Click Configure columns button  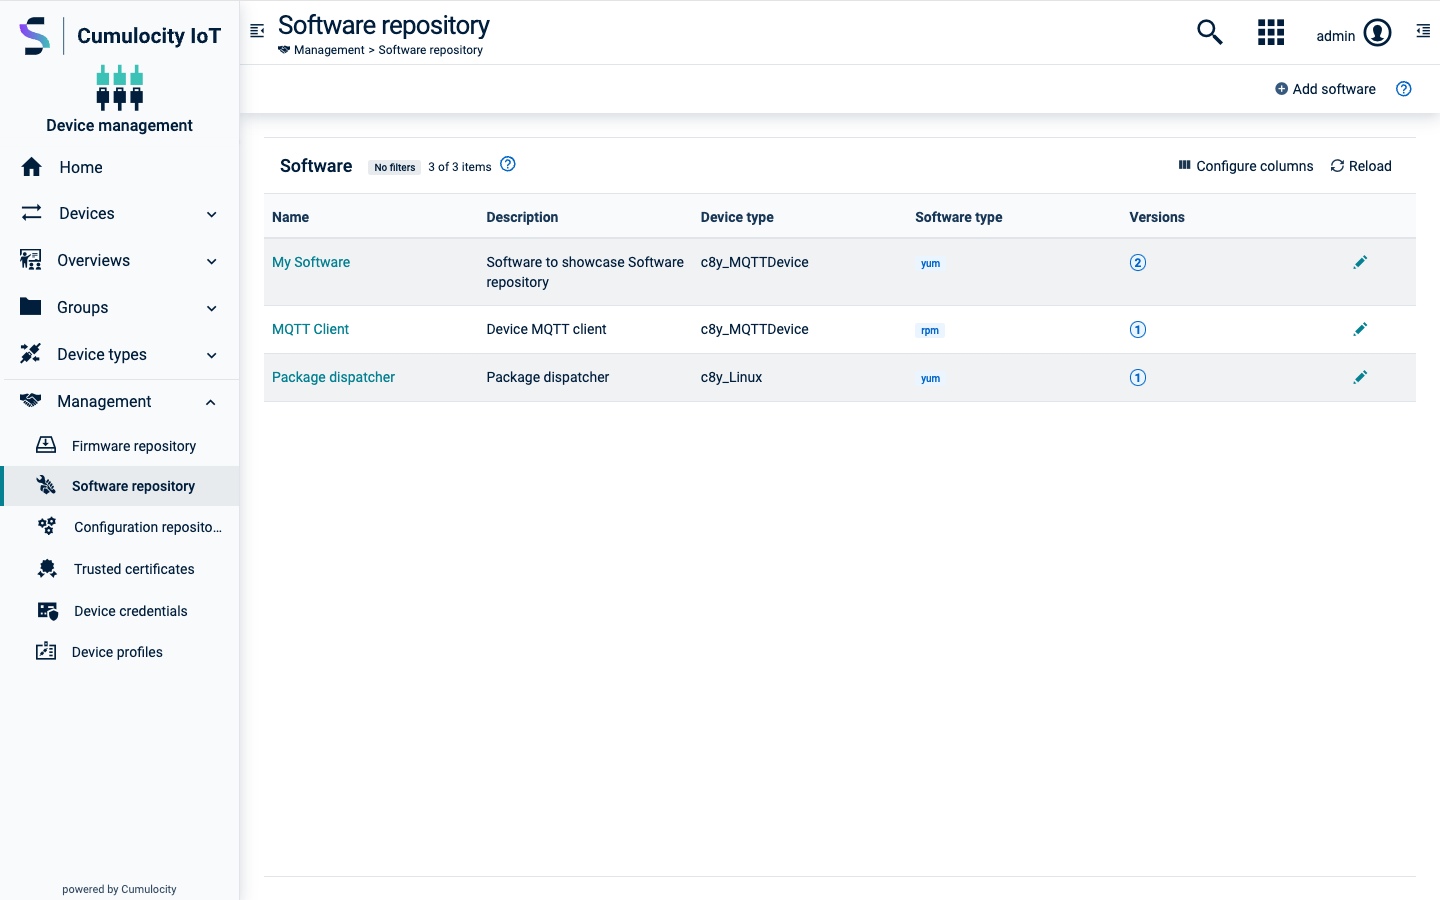(1246, 166)
